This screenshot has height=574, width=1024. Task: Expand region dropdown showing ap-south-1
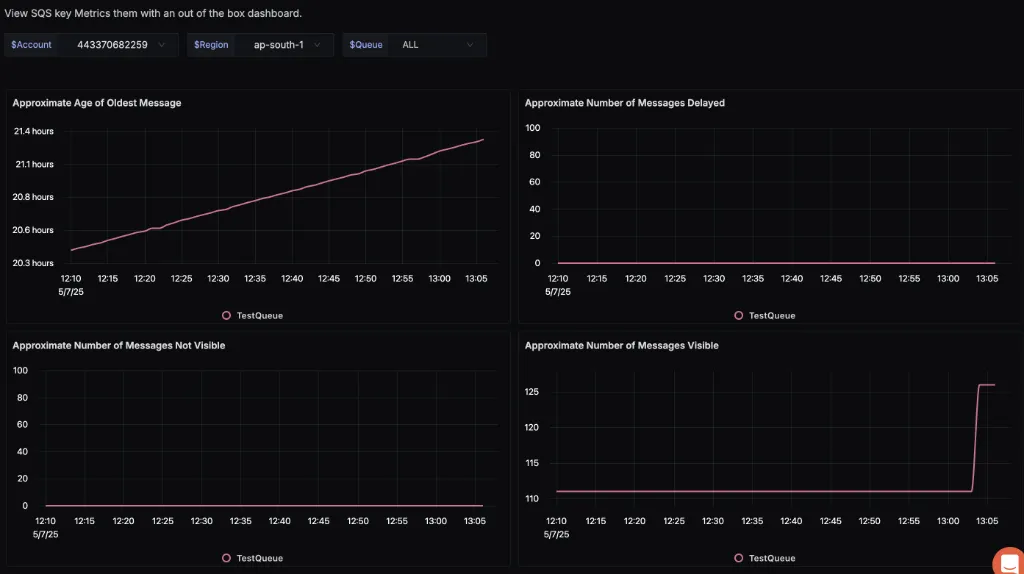tap(279, 45)
